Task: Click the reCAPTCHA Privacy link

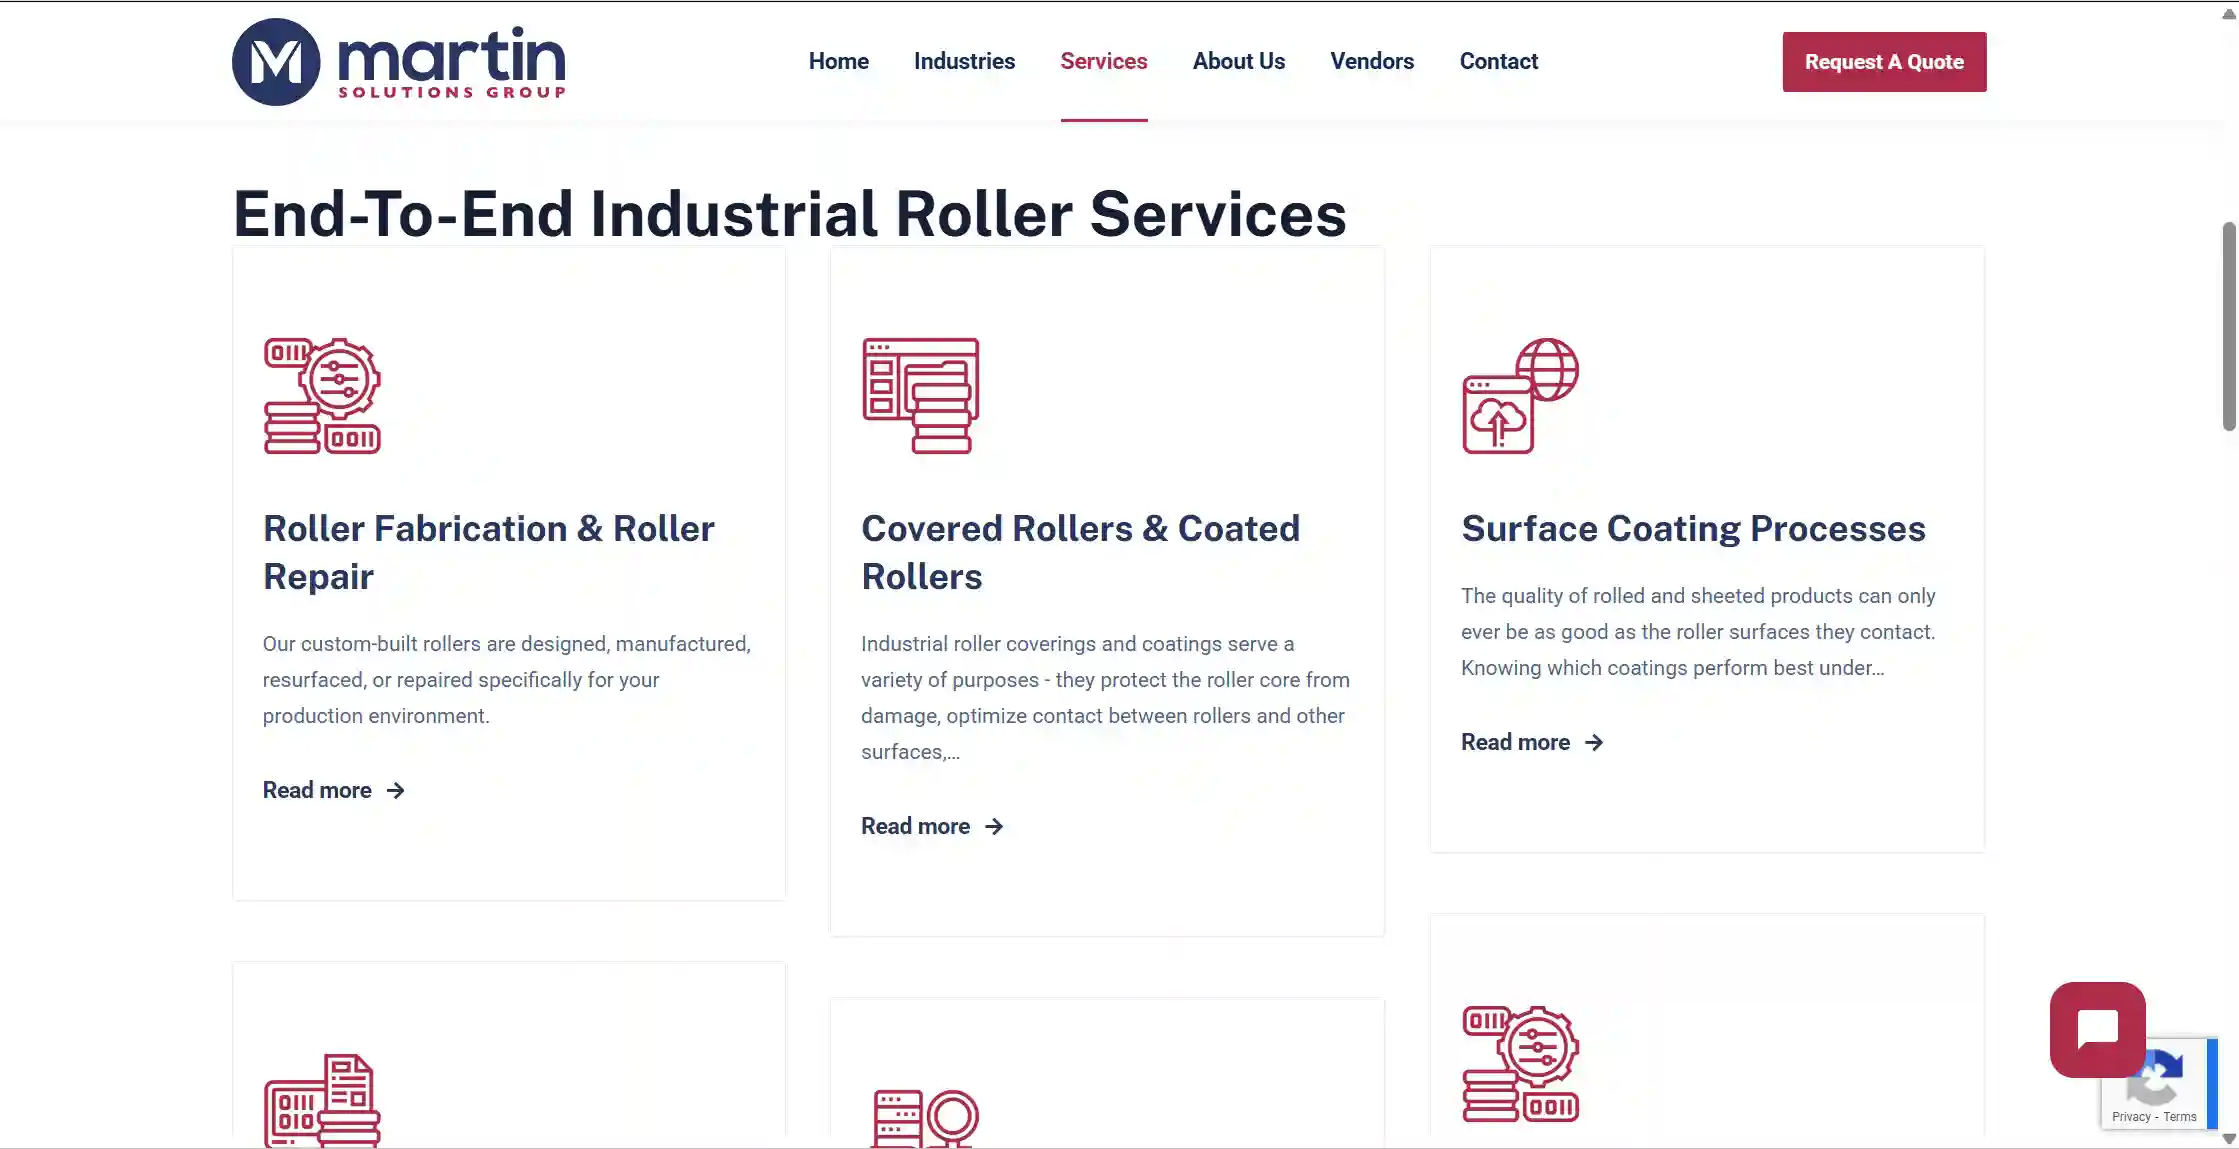Action: [2130, 1117]
